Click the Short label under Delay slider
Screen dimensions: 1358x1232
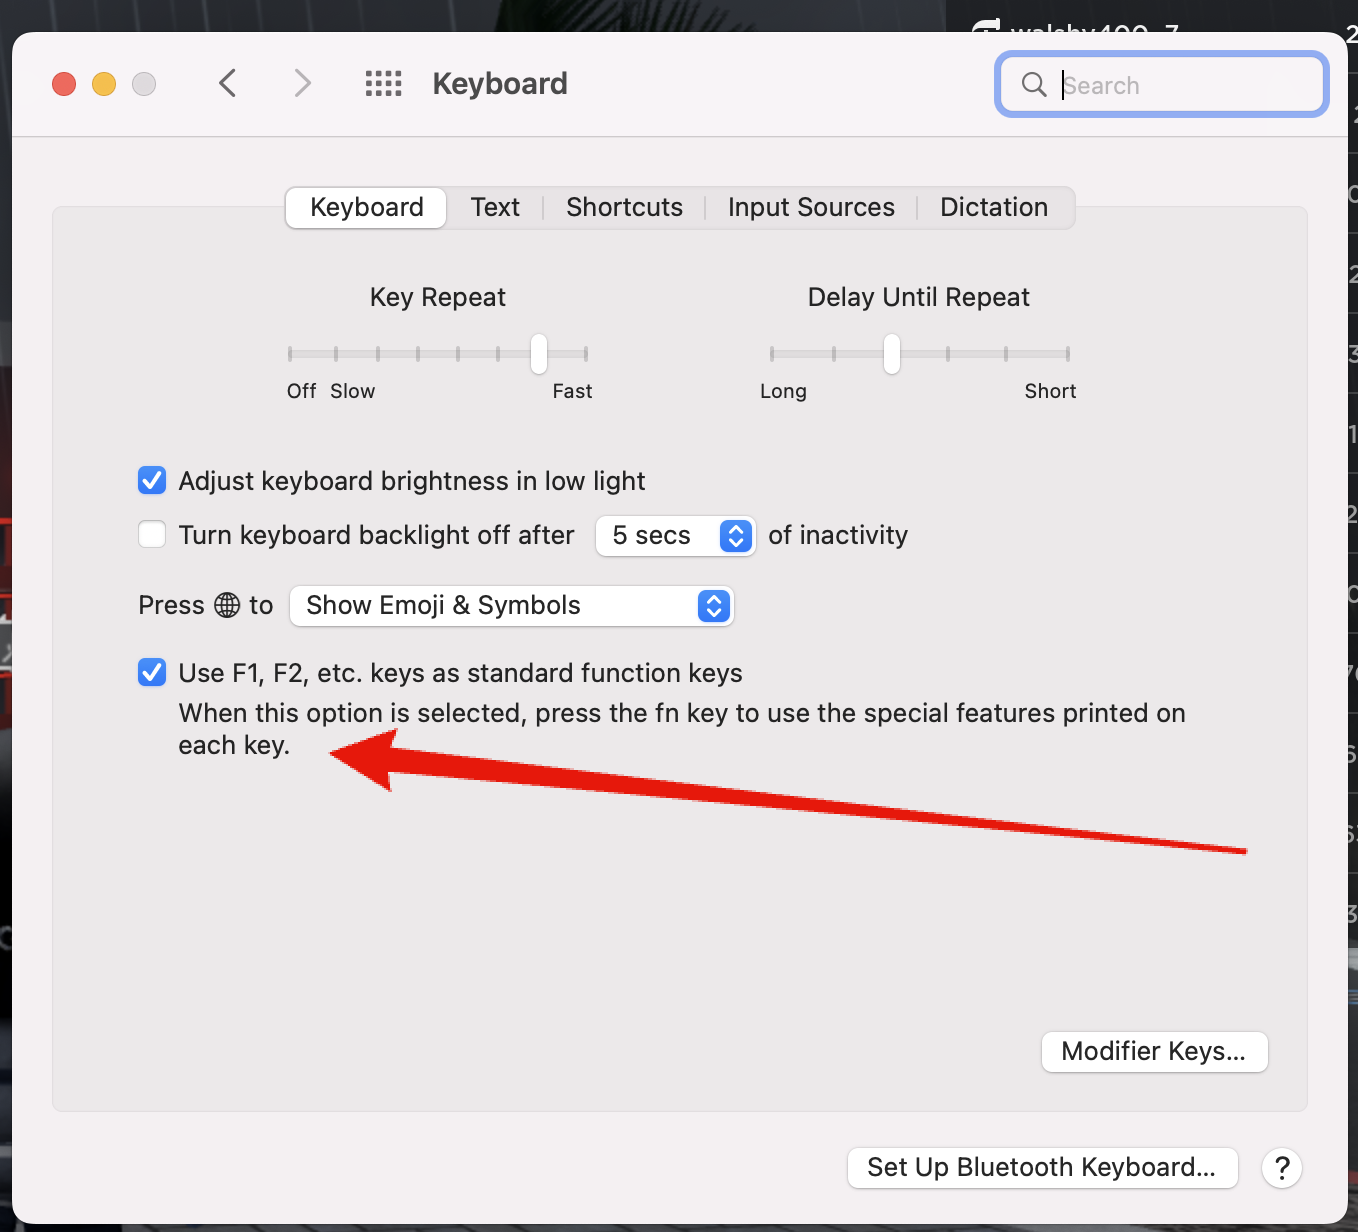click(1050, 391)
